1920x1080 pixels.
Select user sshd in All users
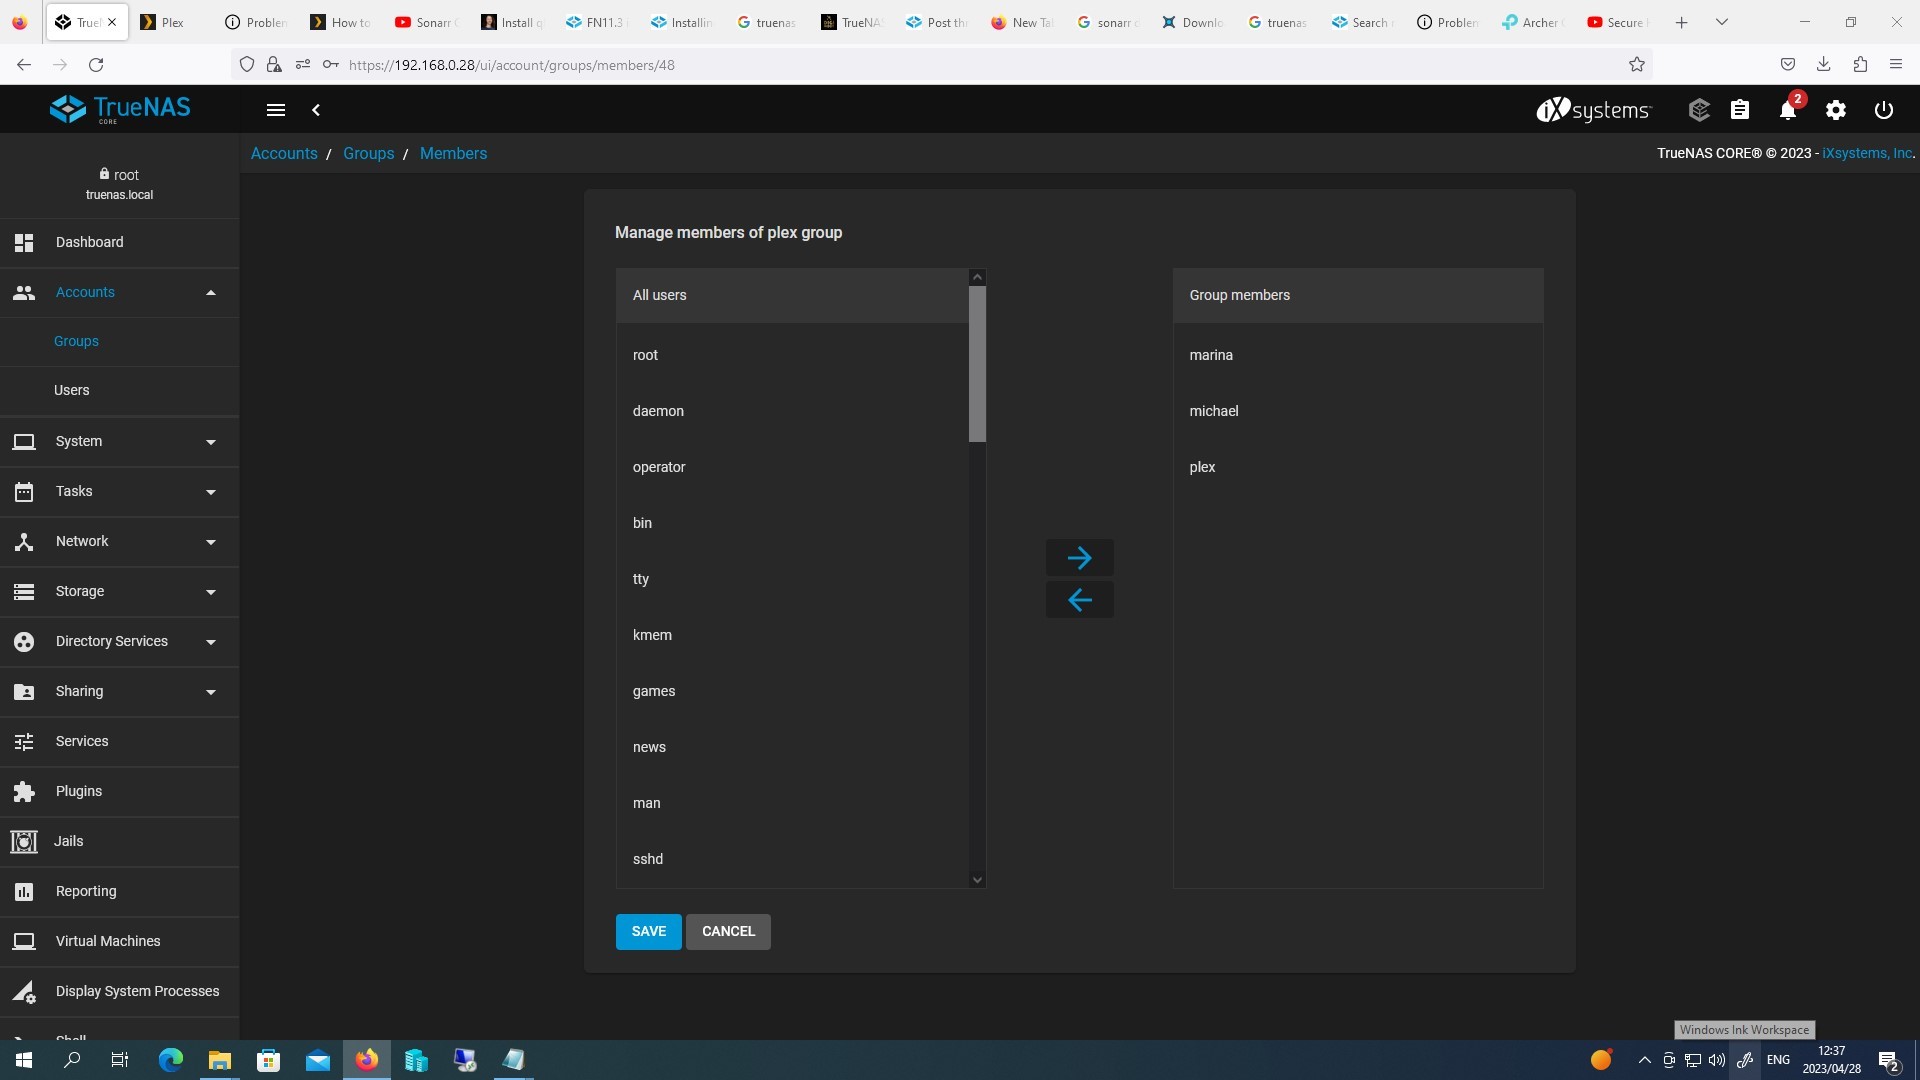coord(793,860)
